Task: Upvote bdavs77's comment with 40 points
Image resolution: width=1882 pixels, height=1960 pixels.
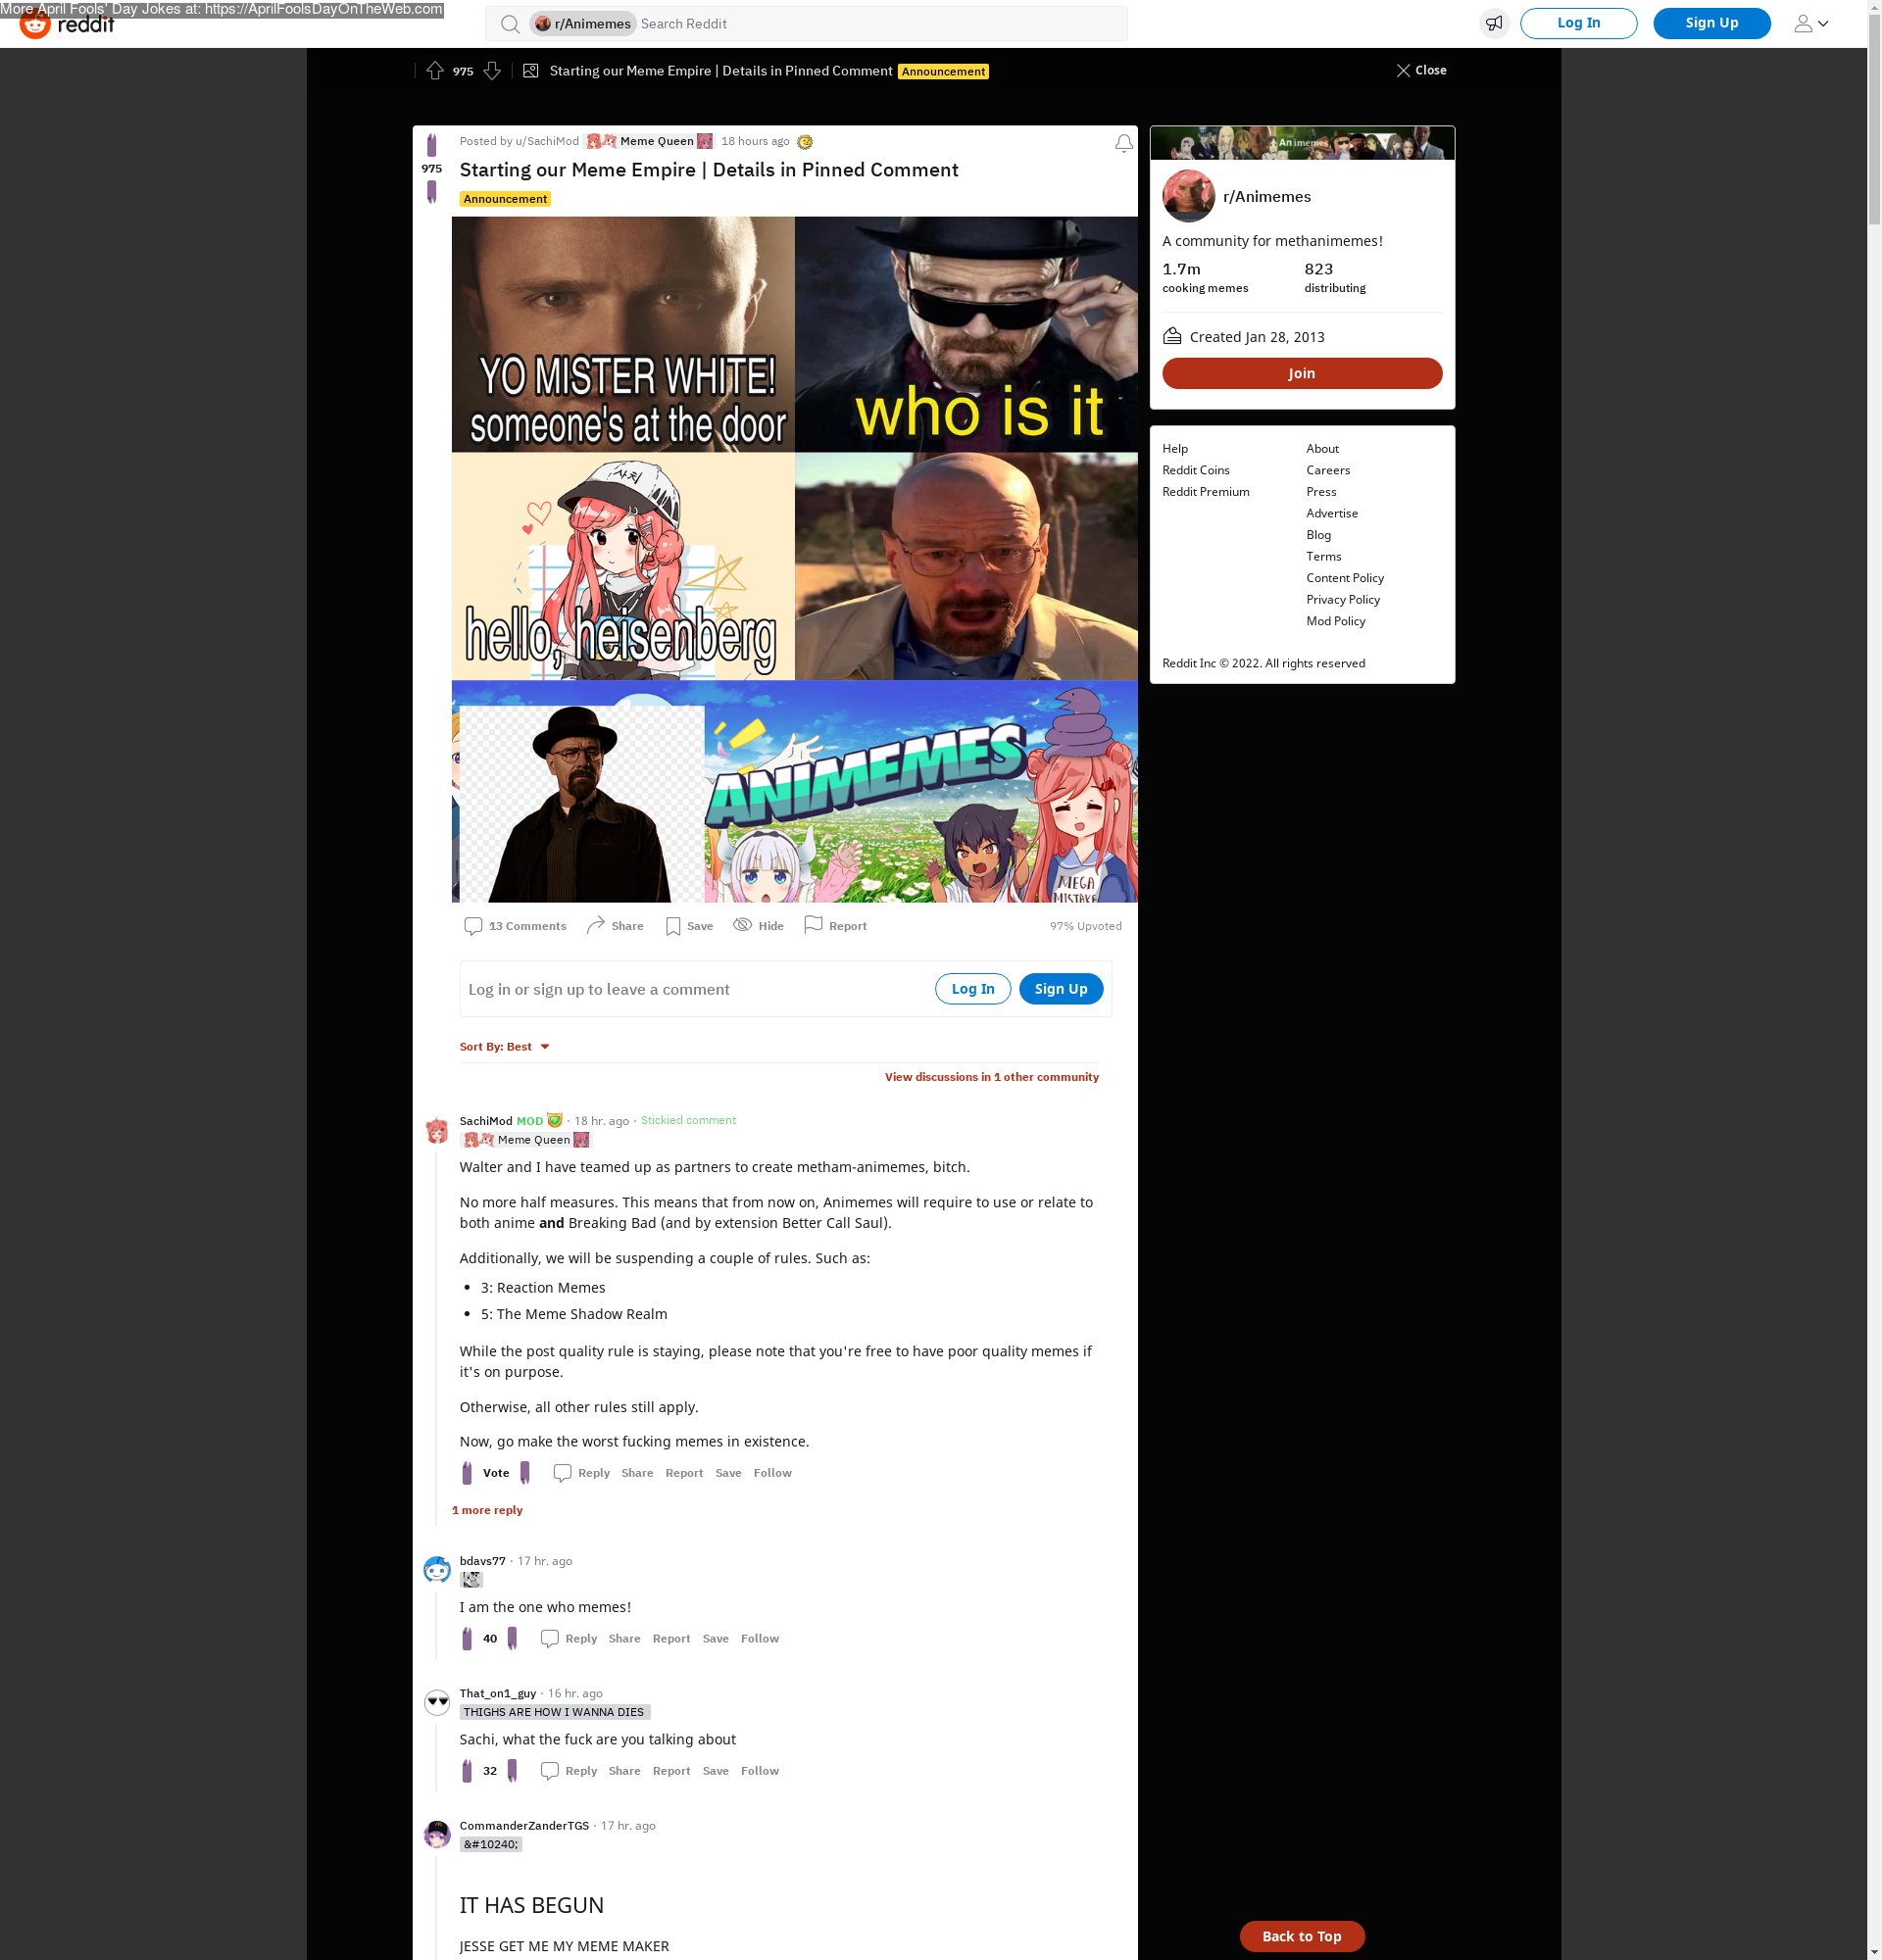Action: [x=467, y=1639]
